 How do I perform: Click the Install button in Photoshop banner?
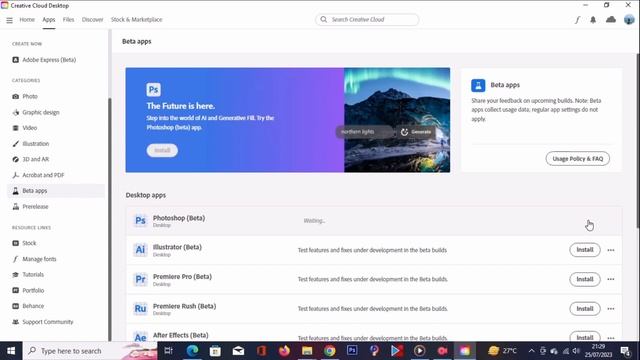[162, 150]
